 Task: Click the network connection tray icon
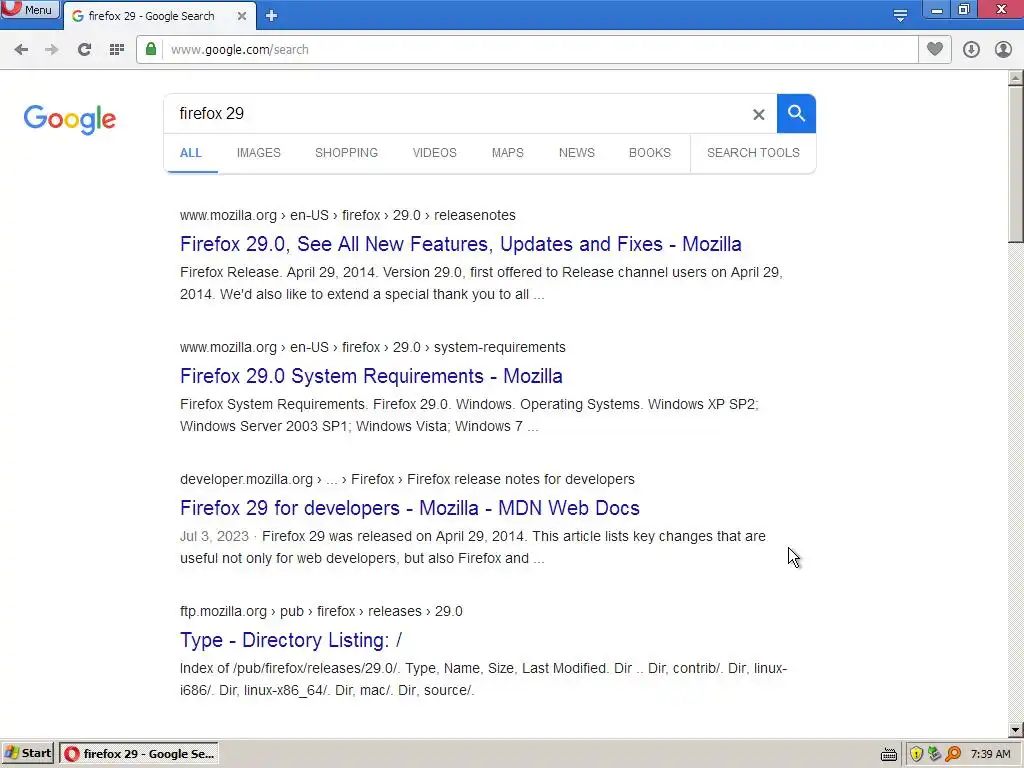pos(935,754)
